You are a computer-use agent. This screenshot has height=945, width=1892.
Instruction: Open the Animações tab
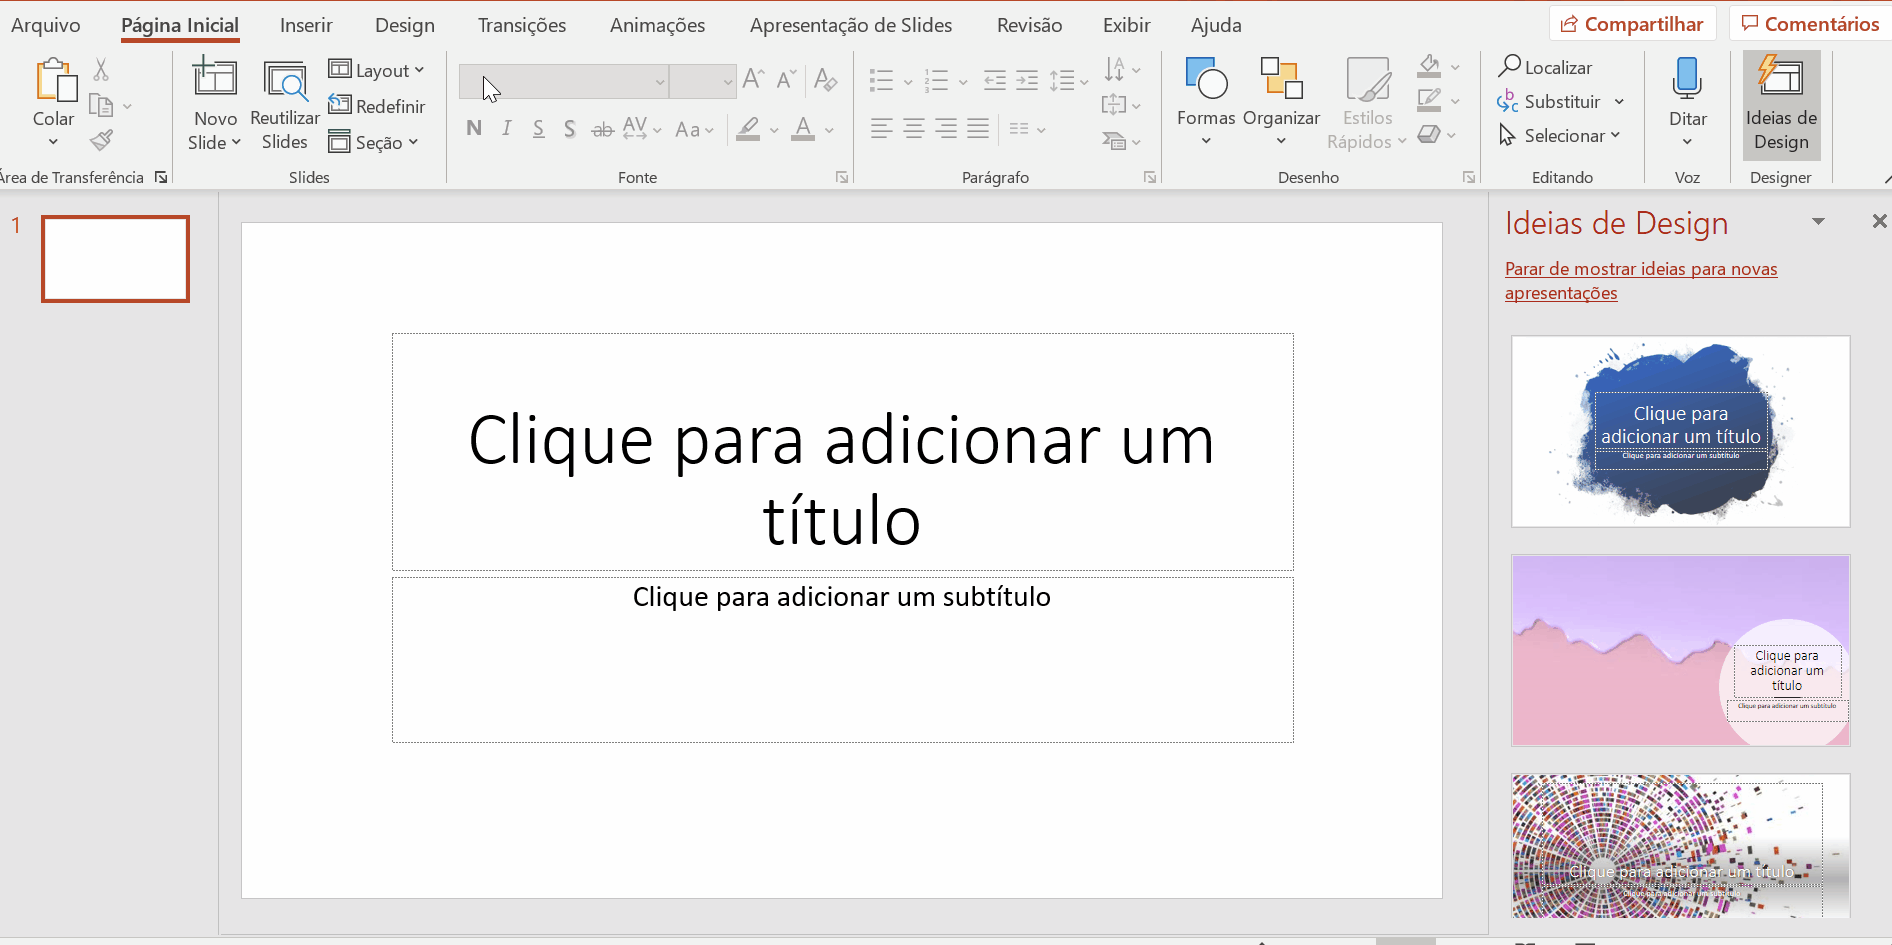657,25
